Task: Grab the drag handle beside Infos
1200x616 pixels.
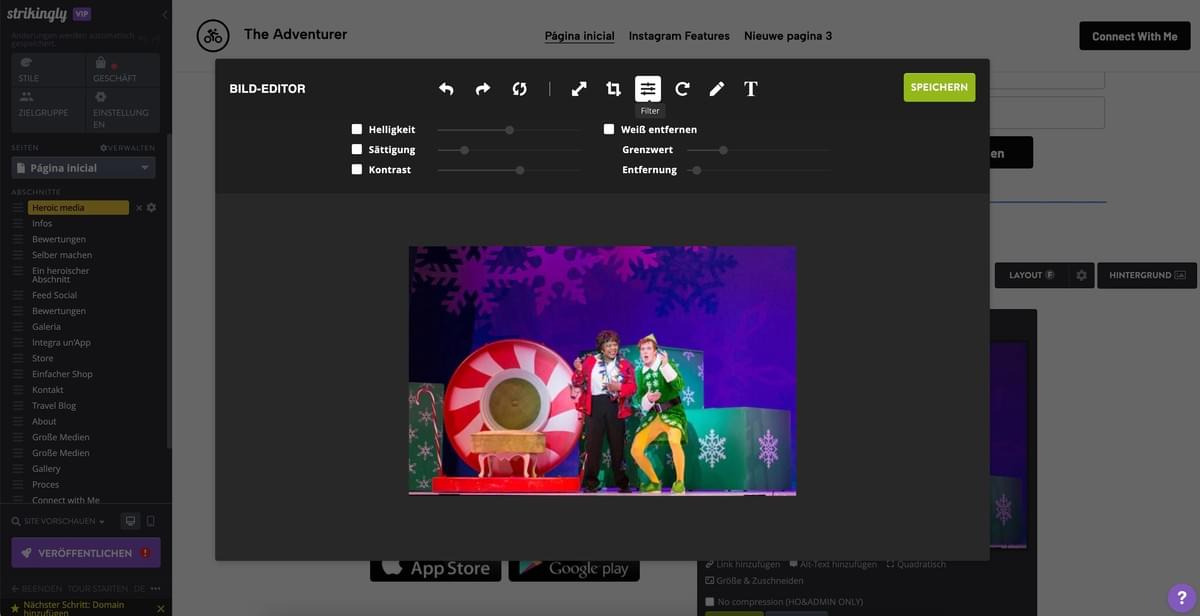Action: (17, 224)
